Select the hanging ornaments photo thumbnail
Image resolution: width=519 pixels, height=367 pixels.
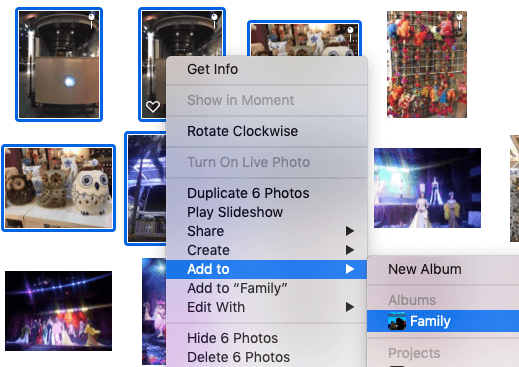(427, 64)
